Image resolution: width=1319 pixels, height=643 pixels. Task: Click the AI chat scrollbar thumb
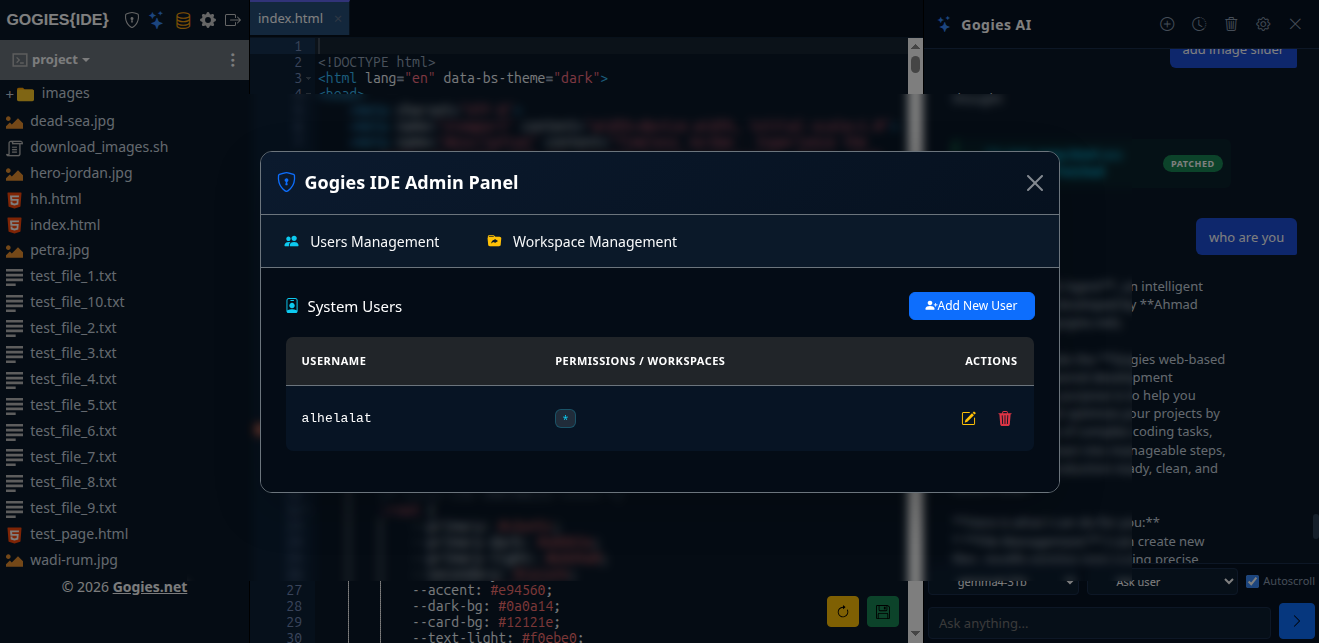click(1315, 526)
